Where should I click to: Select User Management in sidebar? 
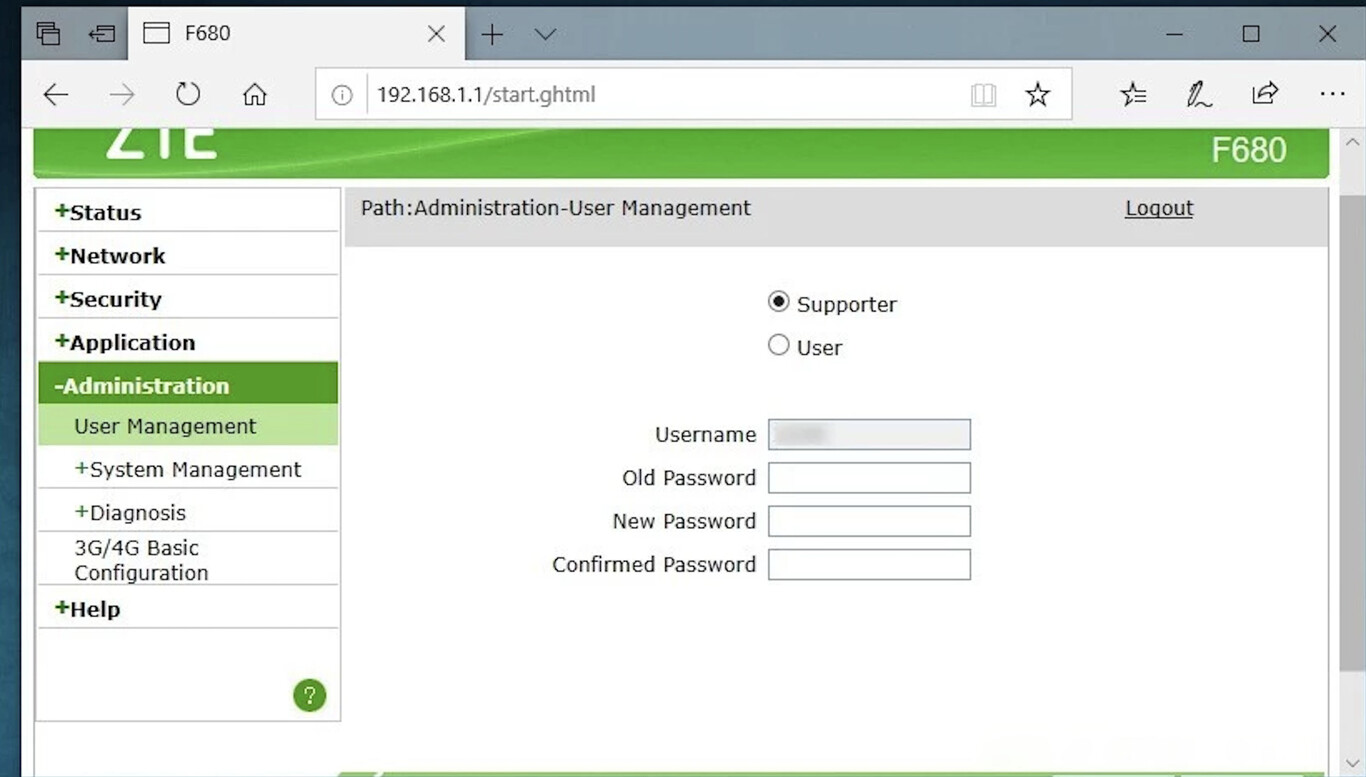pyautogui.click(x=165, y=426)
